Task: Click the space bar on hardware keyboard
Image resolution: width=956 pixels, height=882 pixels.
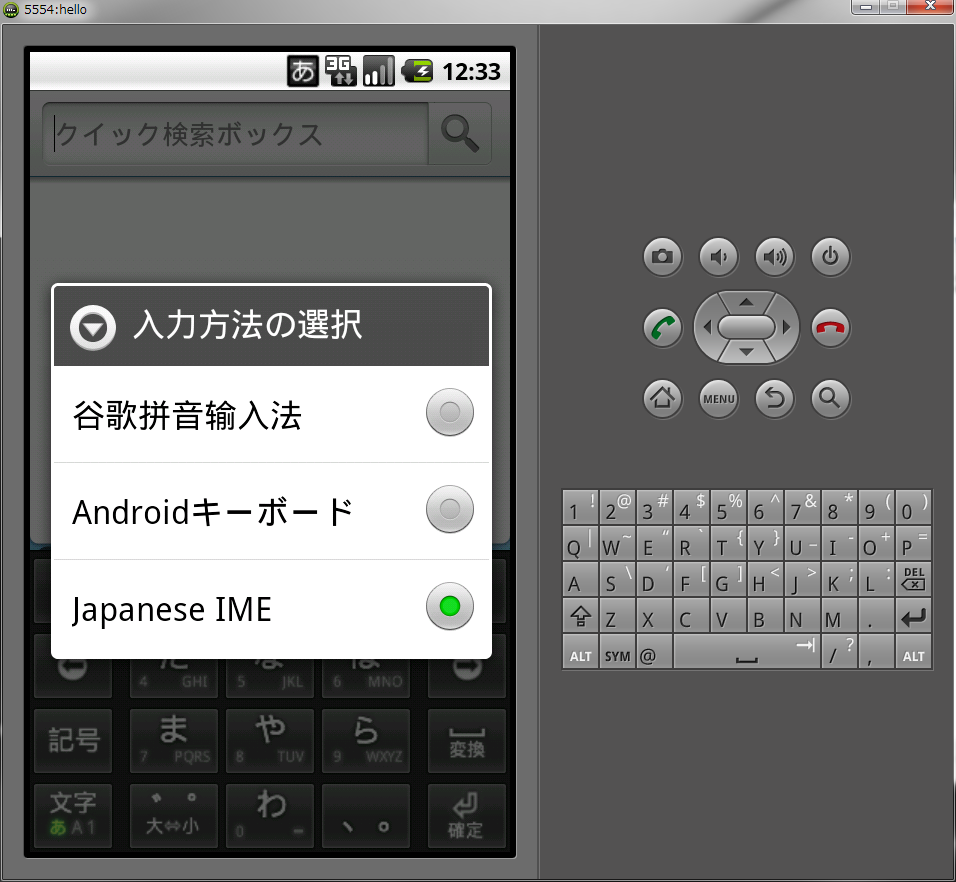Action: [747, 653]
